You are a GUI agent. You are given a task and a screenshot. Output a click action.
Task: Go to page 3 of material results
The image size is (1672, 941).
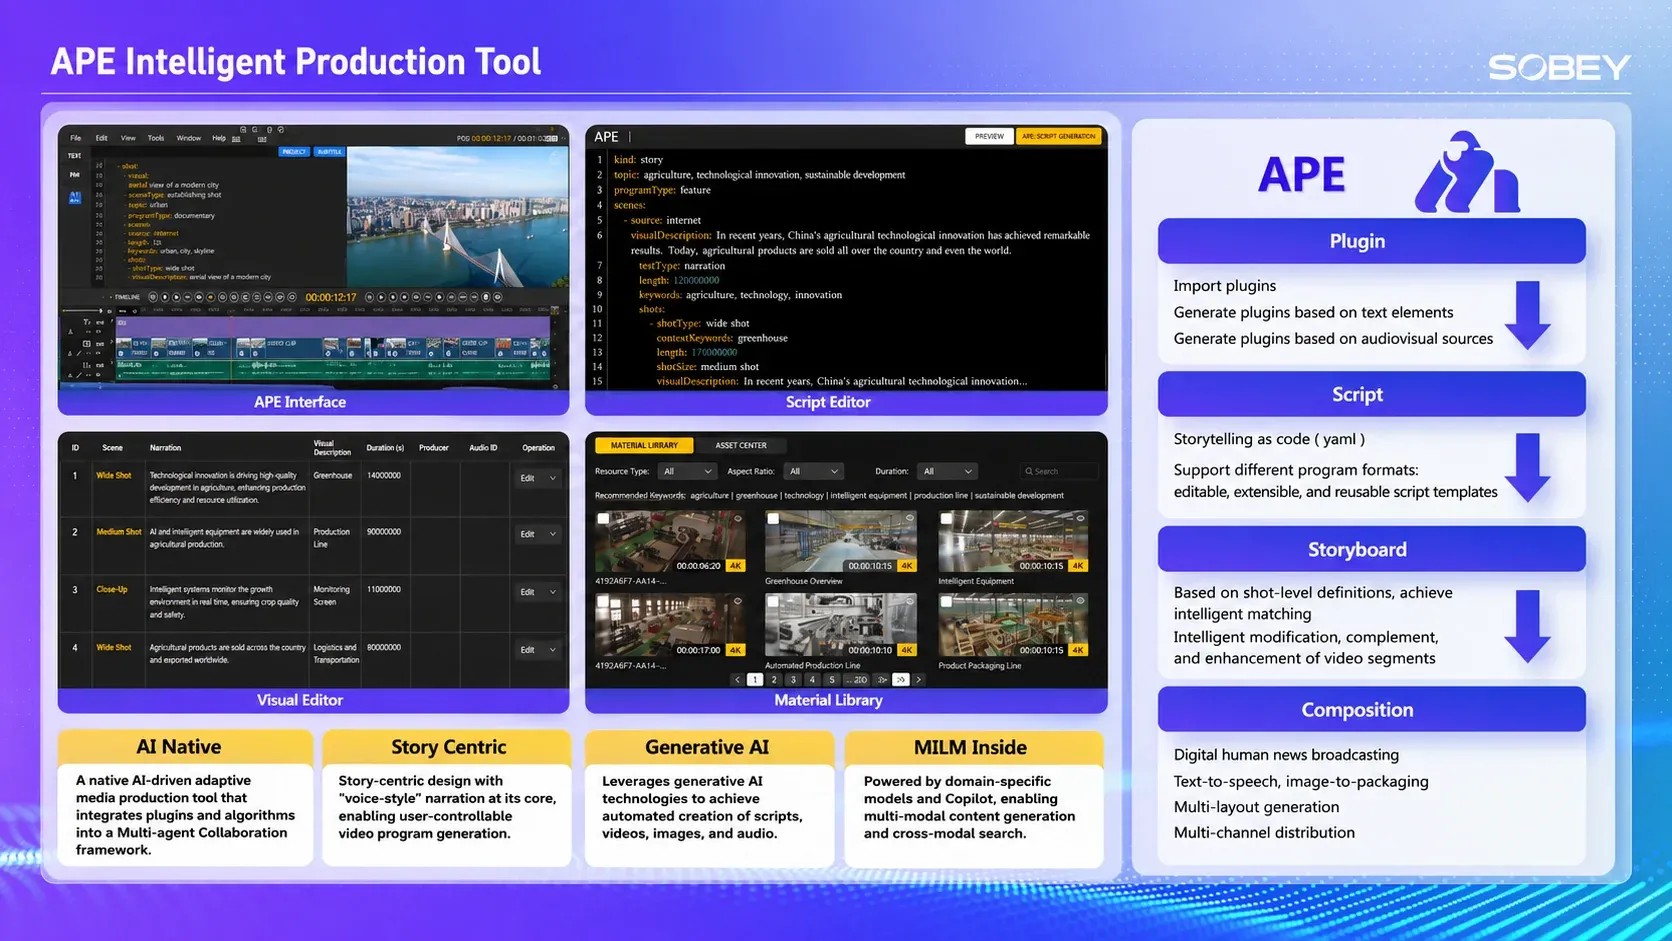pos(793,680)
